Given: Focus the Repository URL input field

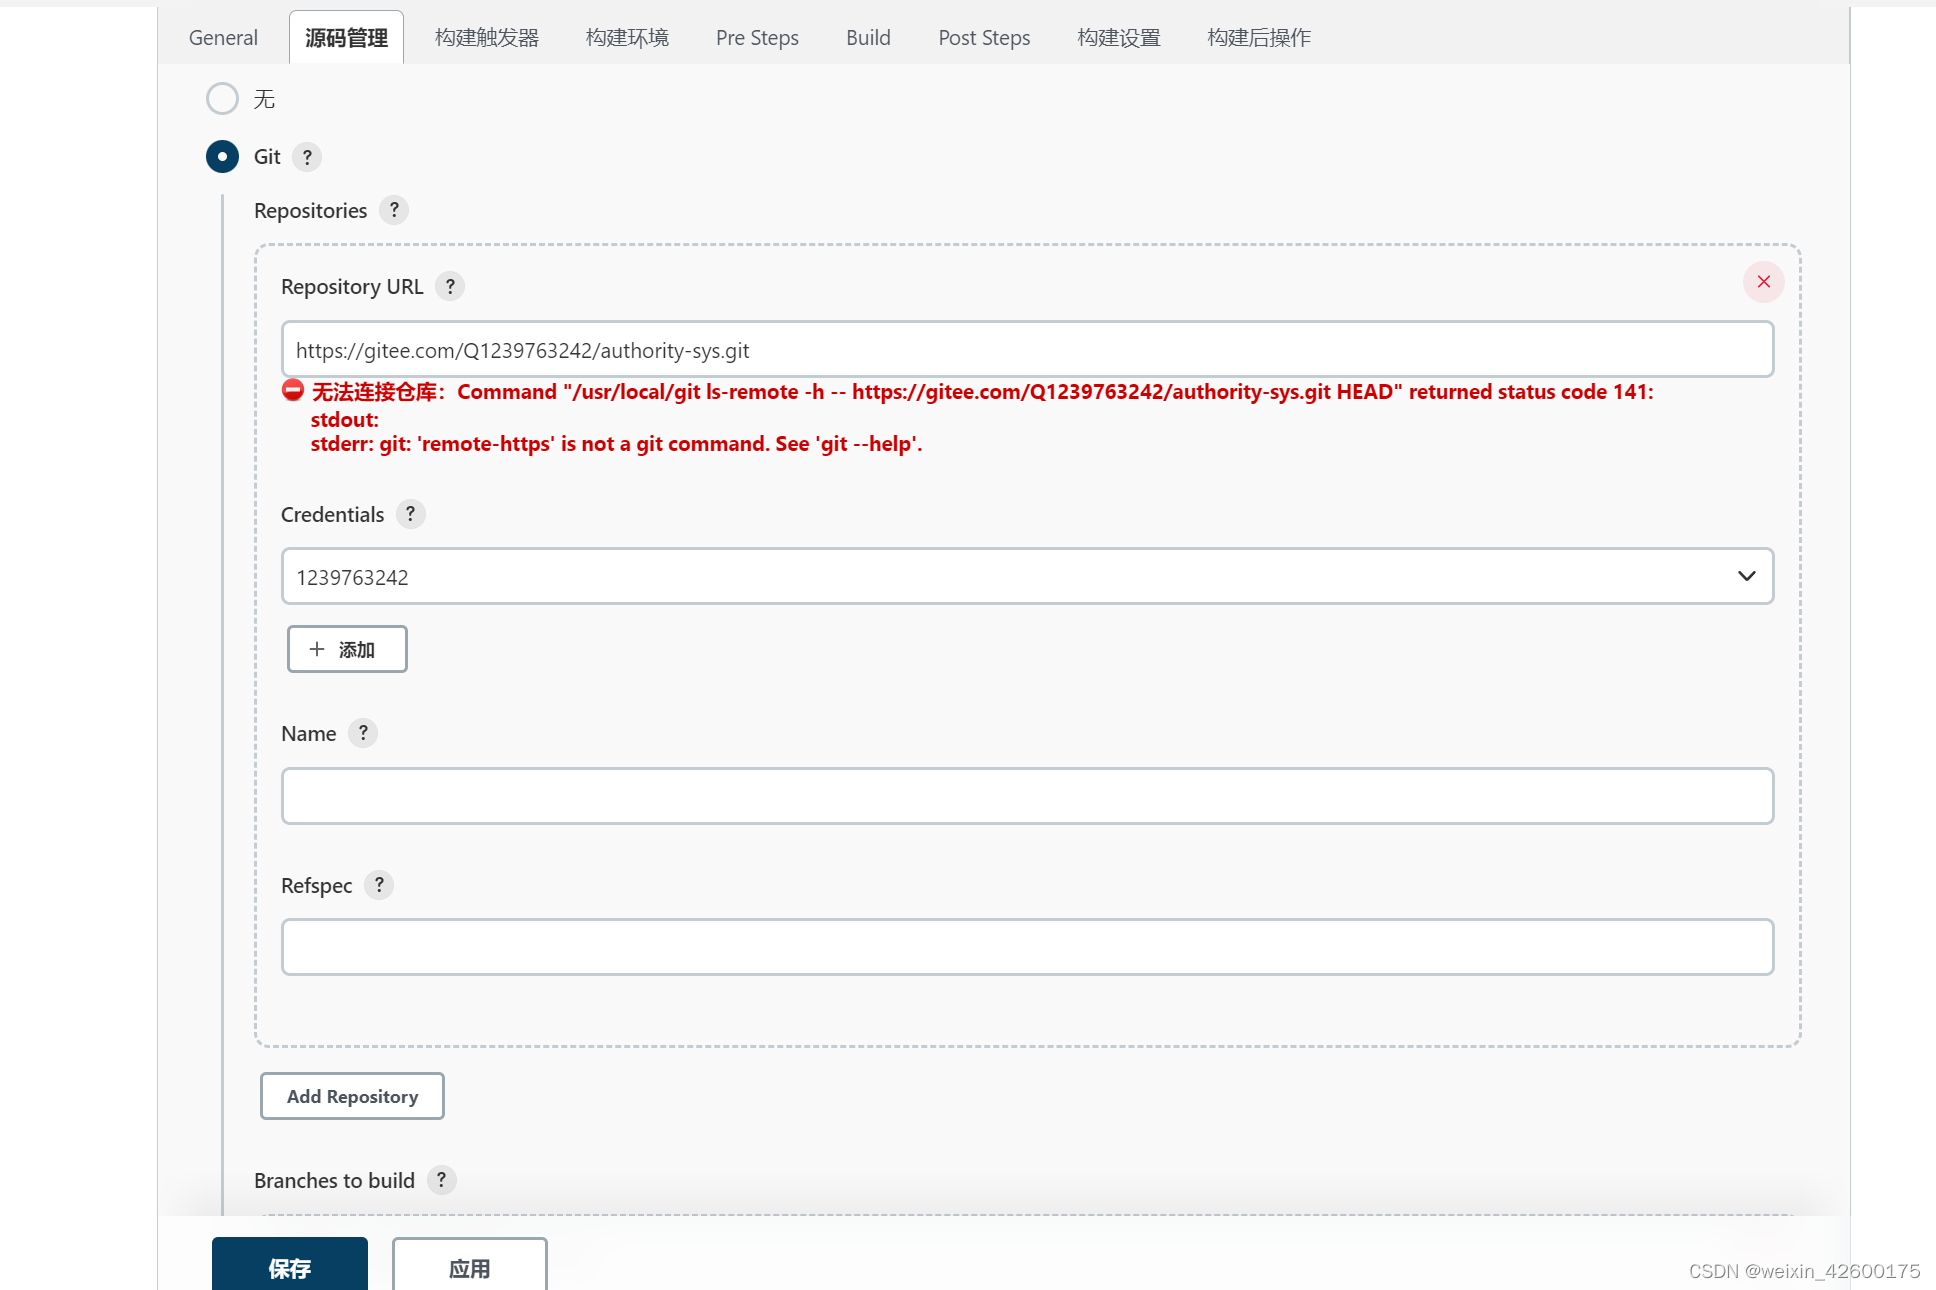Looking at the screenshot, I should pyautogui.click(x=1026, y=350).
